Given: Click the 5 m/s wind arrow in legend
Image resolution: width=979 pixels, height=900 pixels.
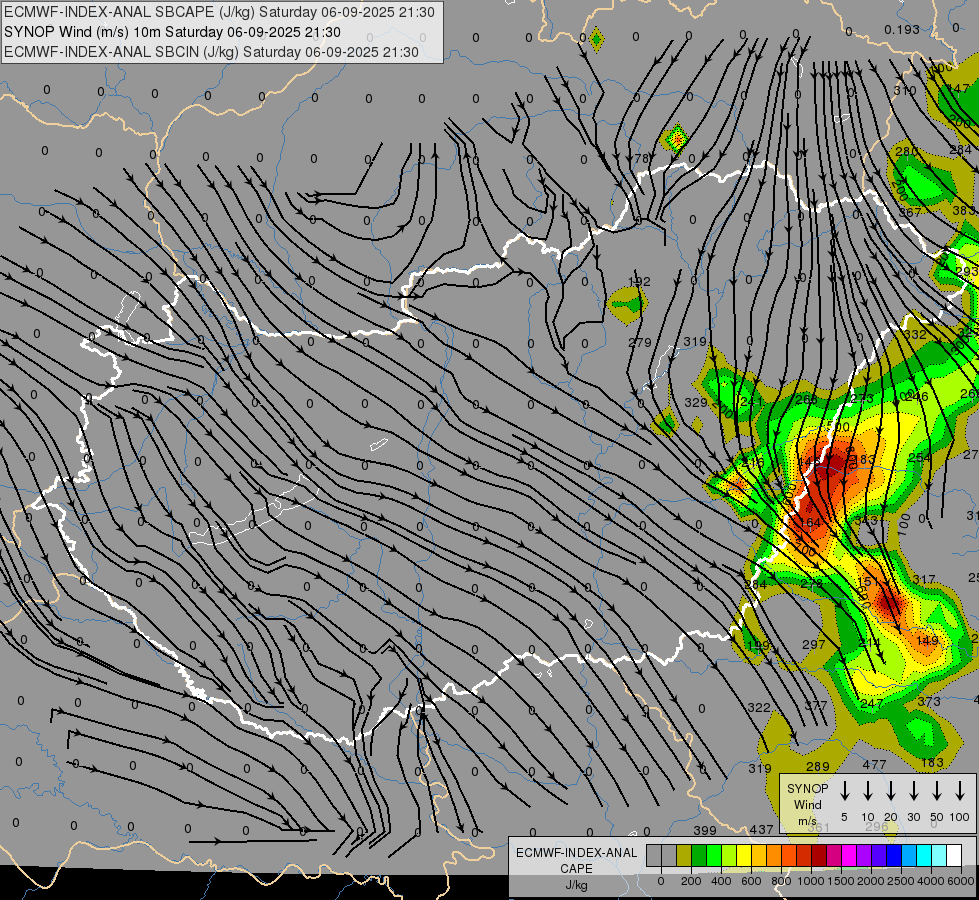Looking at the screenshot, I should click(844, 791).
